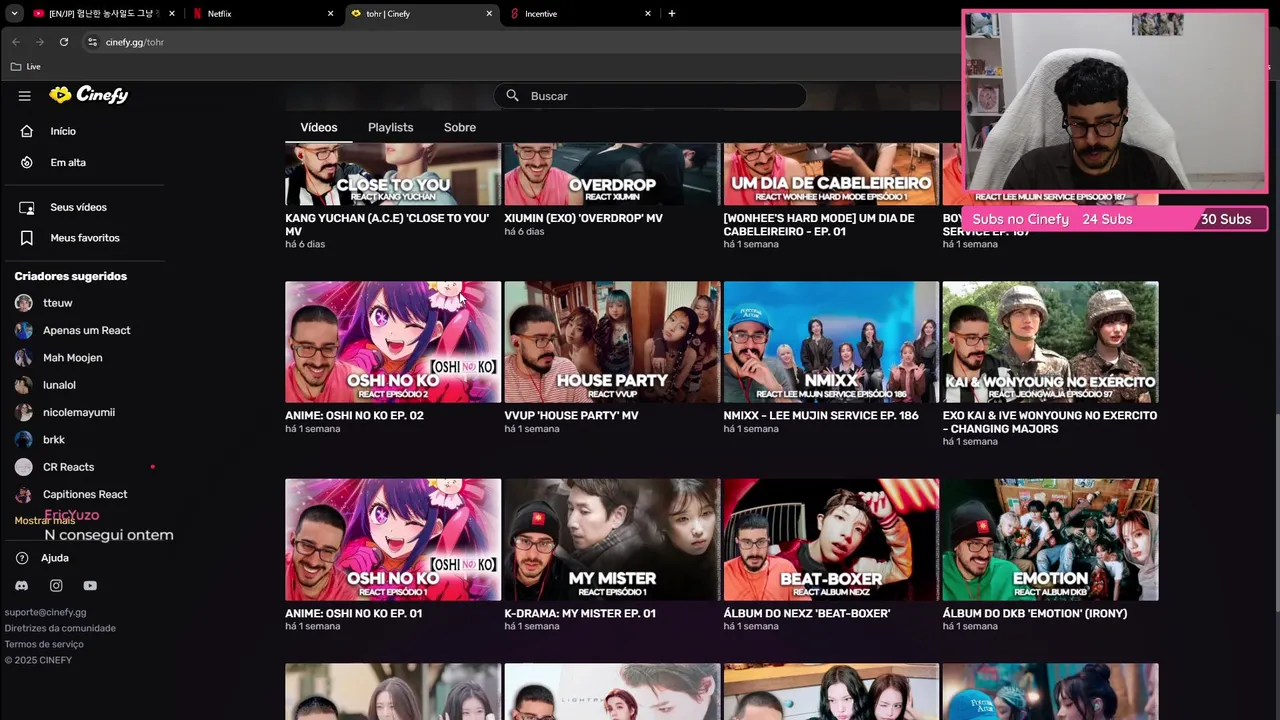Click title KANG YUCHAN 'CLOSE TO YOU' MV
1280x720 pixels.
(387, 224)
